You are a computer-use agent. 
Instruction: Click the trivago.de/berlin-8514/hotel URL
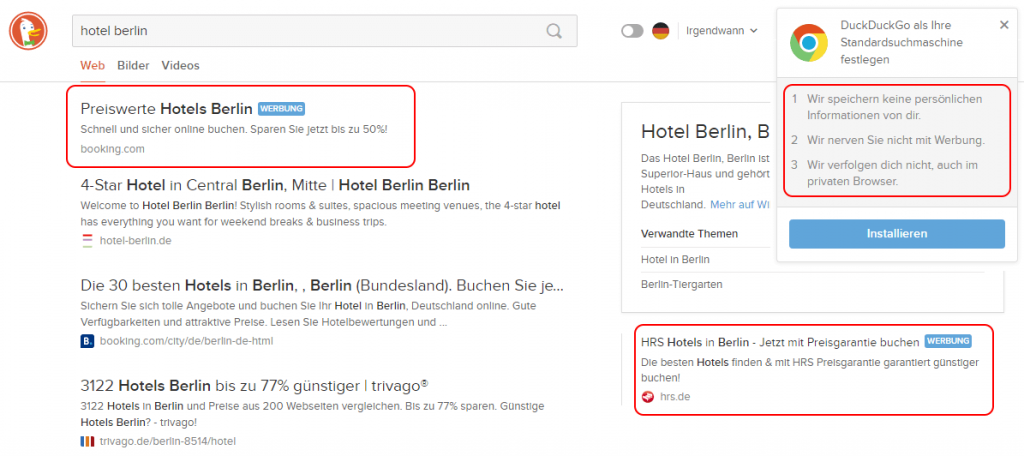click(168, 441)
